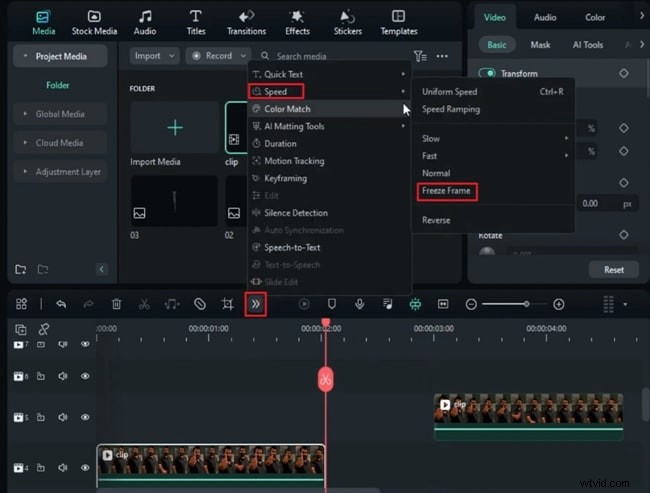Open the more tools double-arrow button

[x=255, y=304]
